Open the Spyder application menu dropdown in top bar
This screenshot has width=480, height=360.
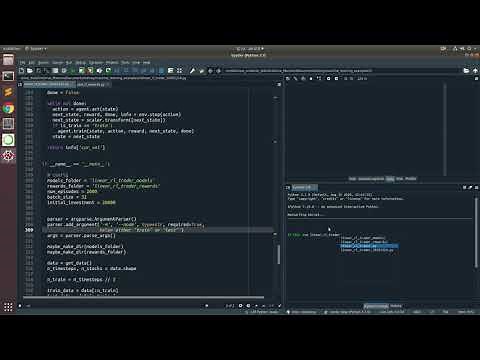(x=36, y=49)
